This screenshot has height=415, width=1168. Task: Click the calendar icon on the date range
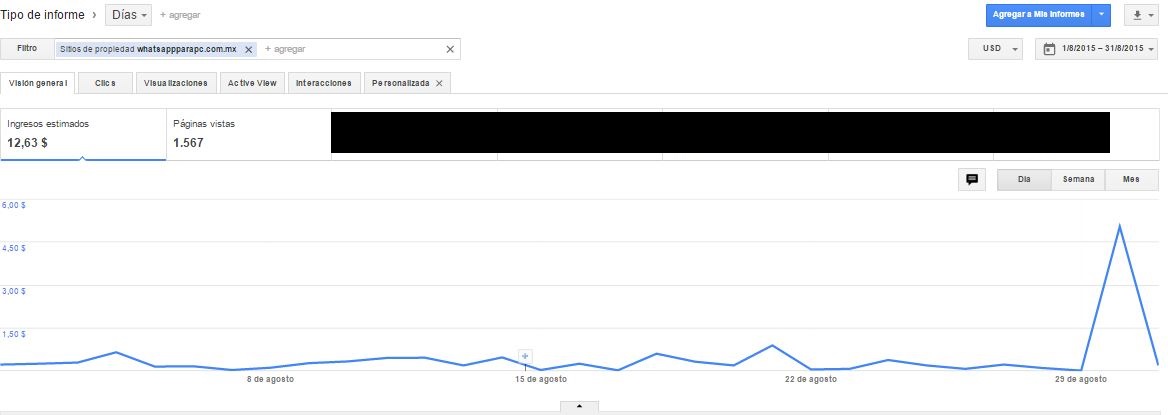(1049, 49)
